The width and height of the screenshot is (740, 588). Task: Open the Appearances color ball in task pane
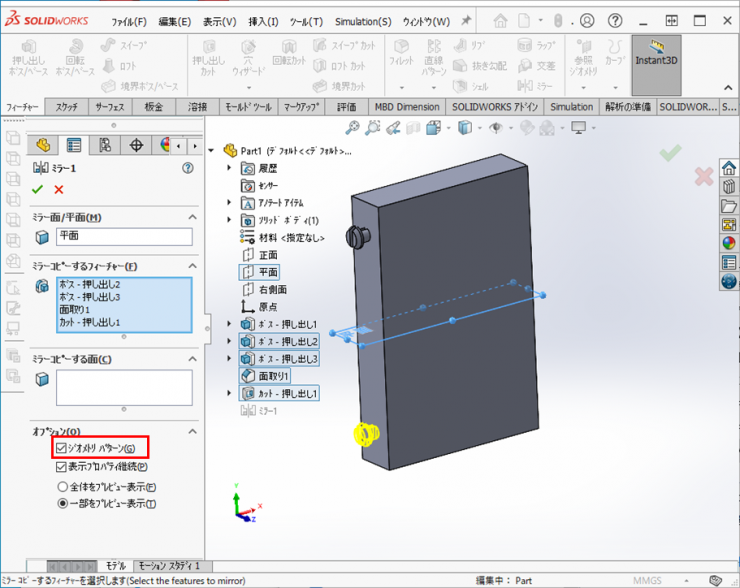pos(728,242)
